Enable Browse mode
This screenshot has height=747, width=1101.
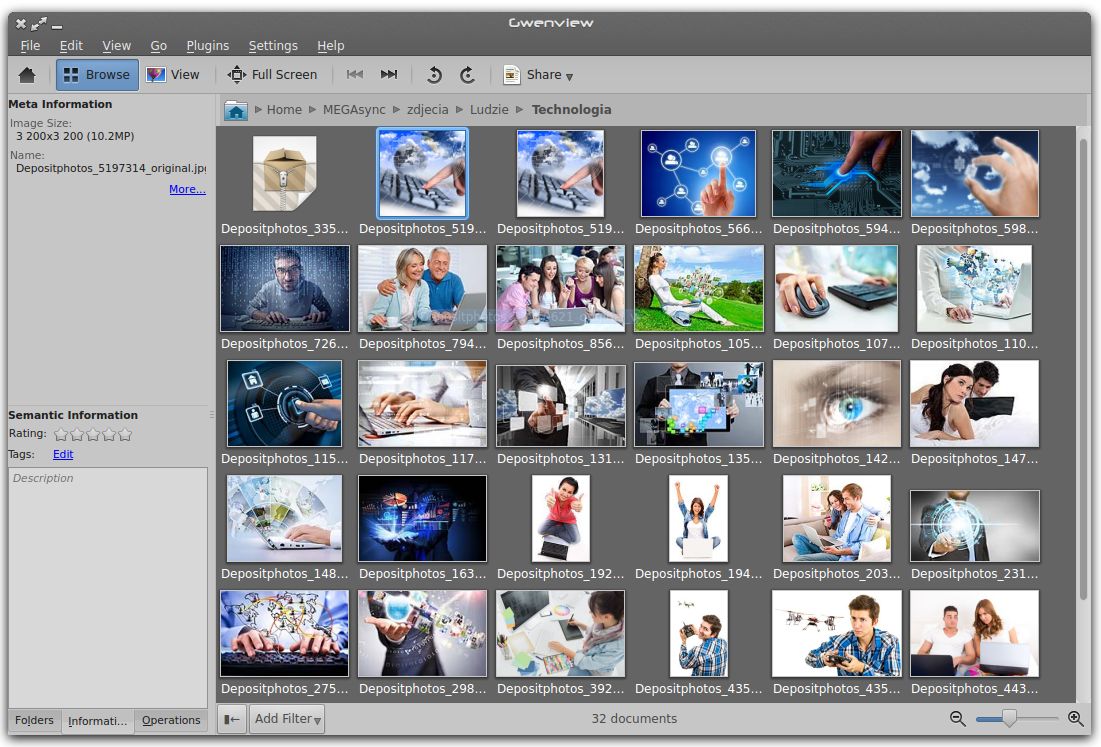tap(96, 74)
